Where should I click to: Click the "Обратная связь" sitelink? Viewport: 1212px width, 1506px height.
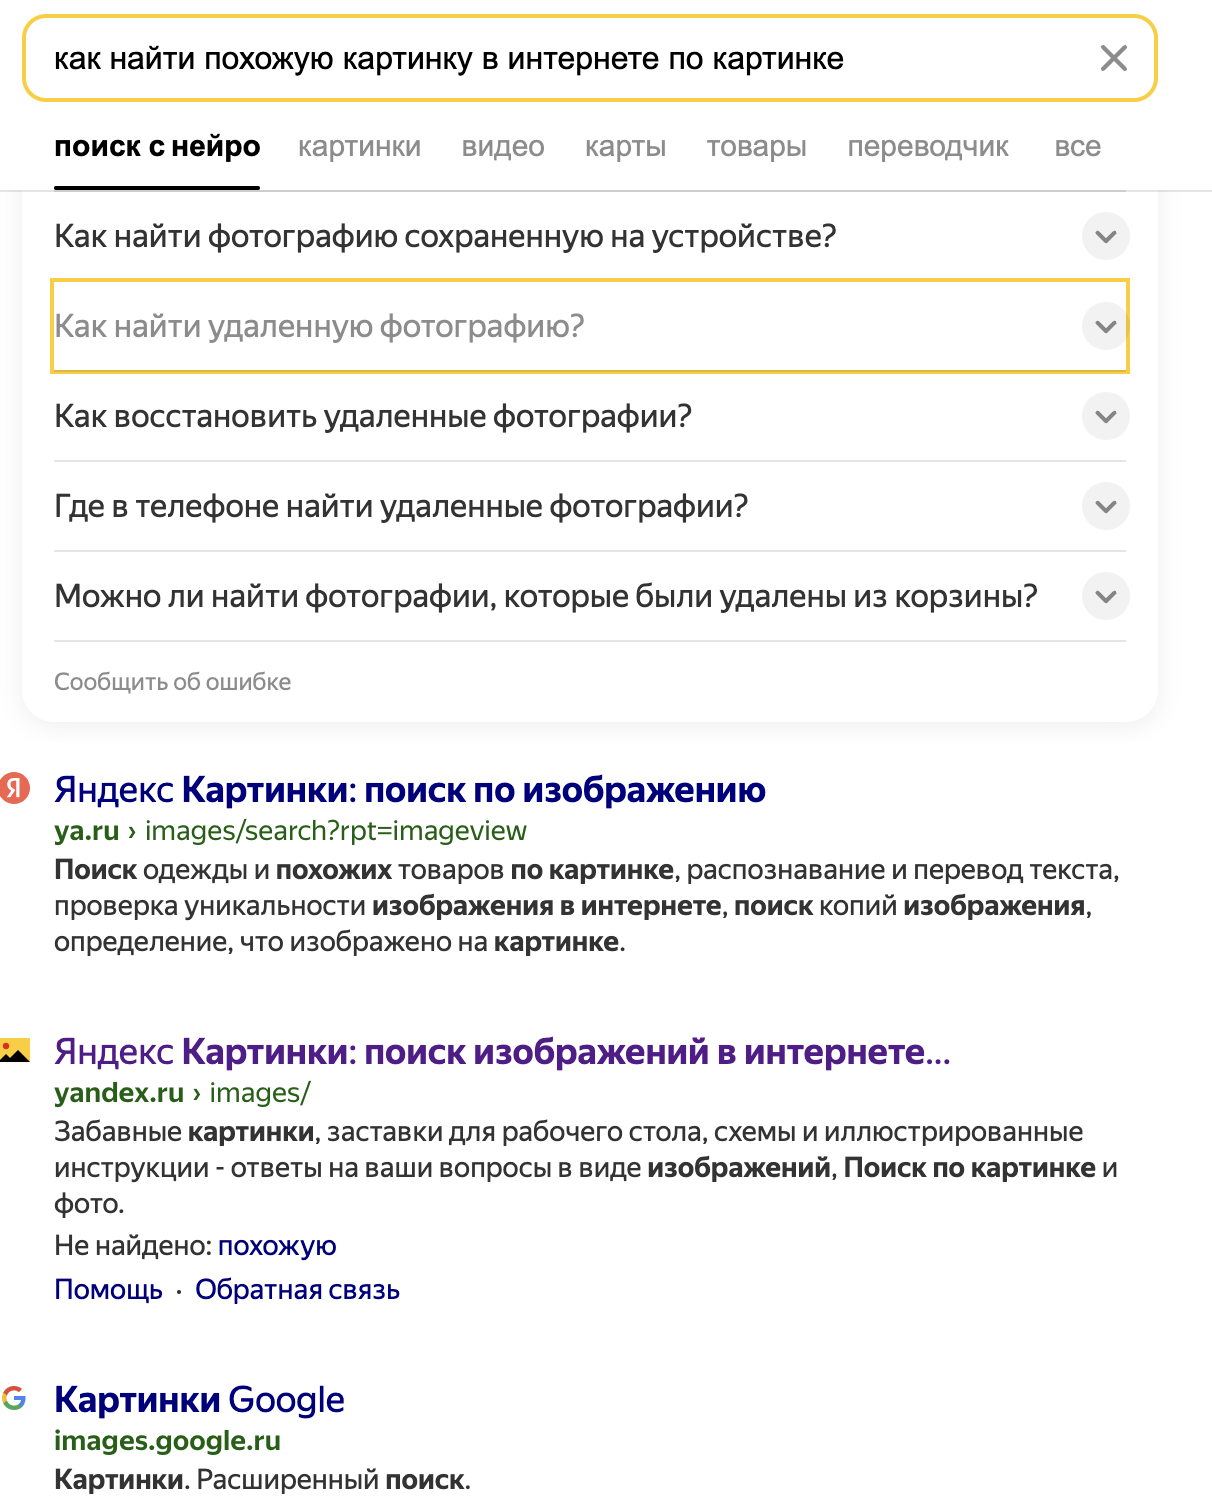pos(297,1290)
